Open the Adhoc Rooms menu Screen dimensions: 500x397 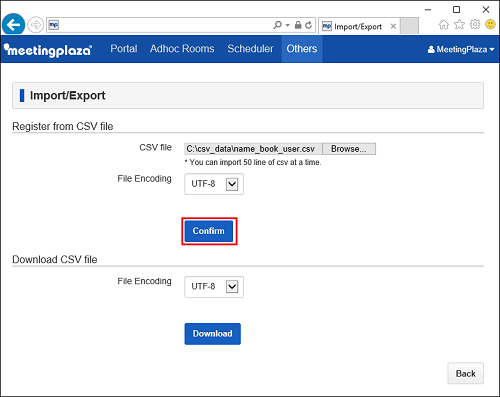182,49
